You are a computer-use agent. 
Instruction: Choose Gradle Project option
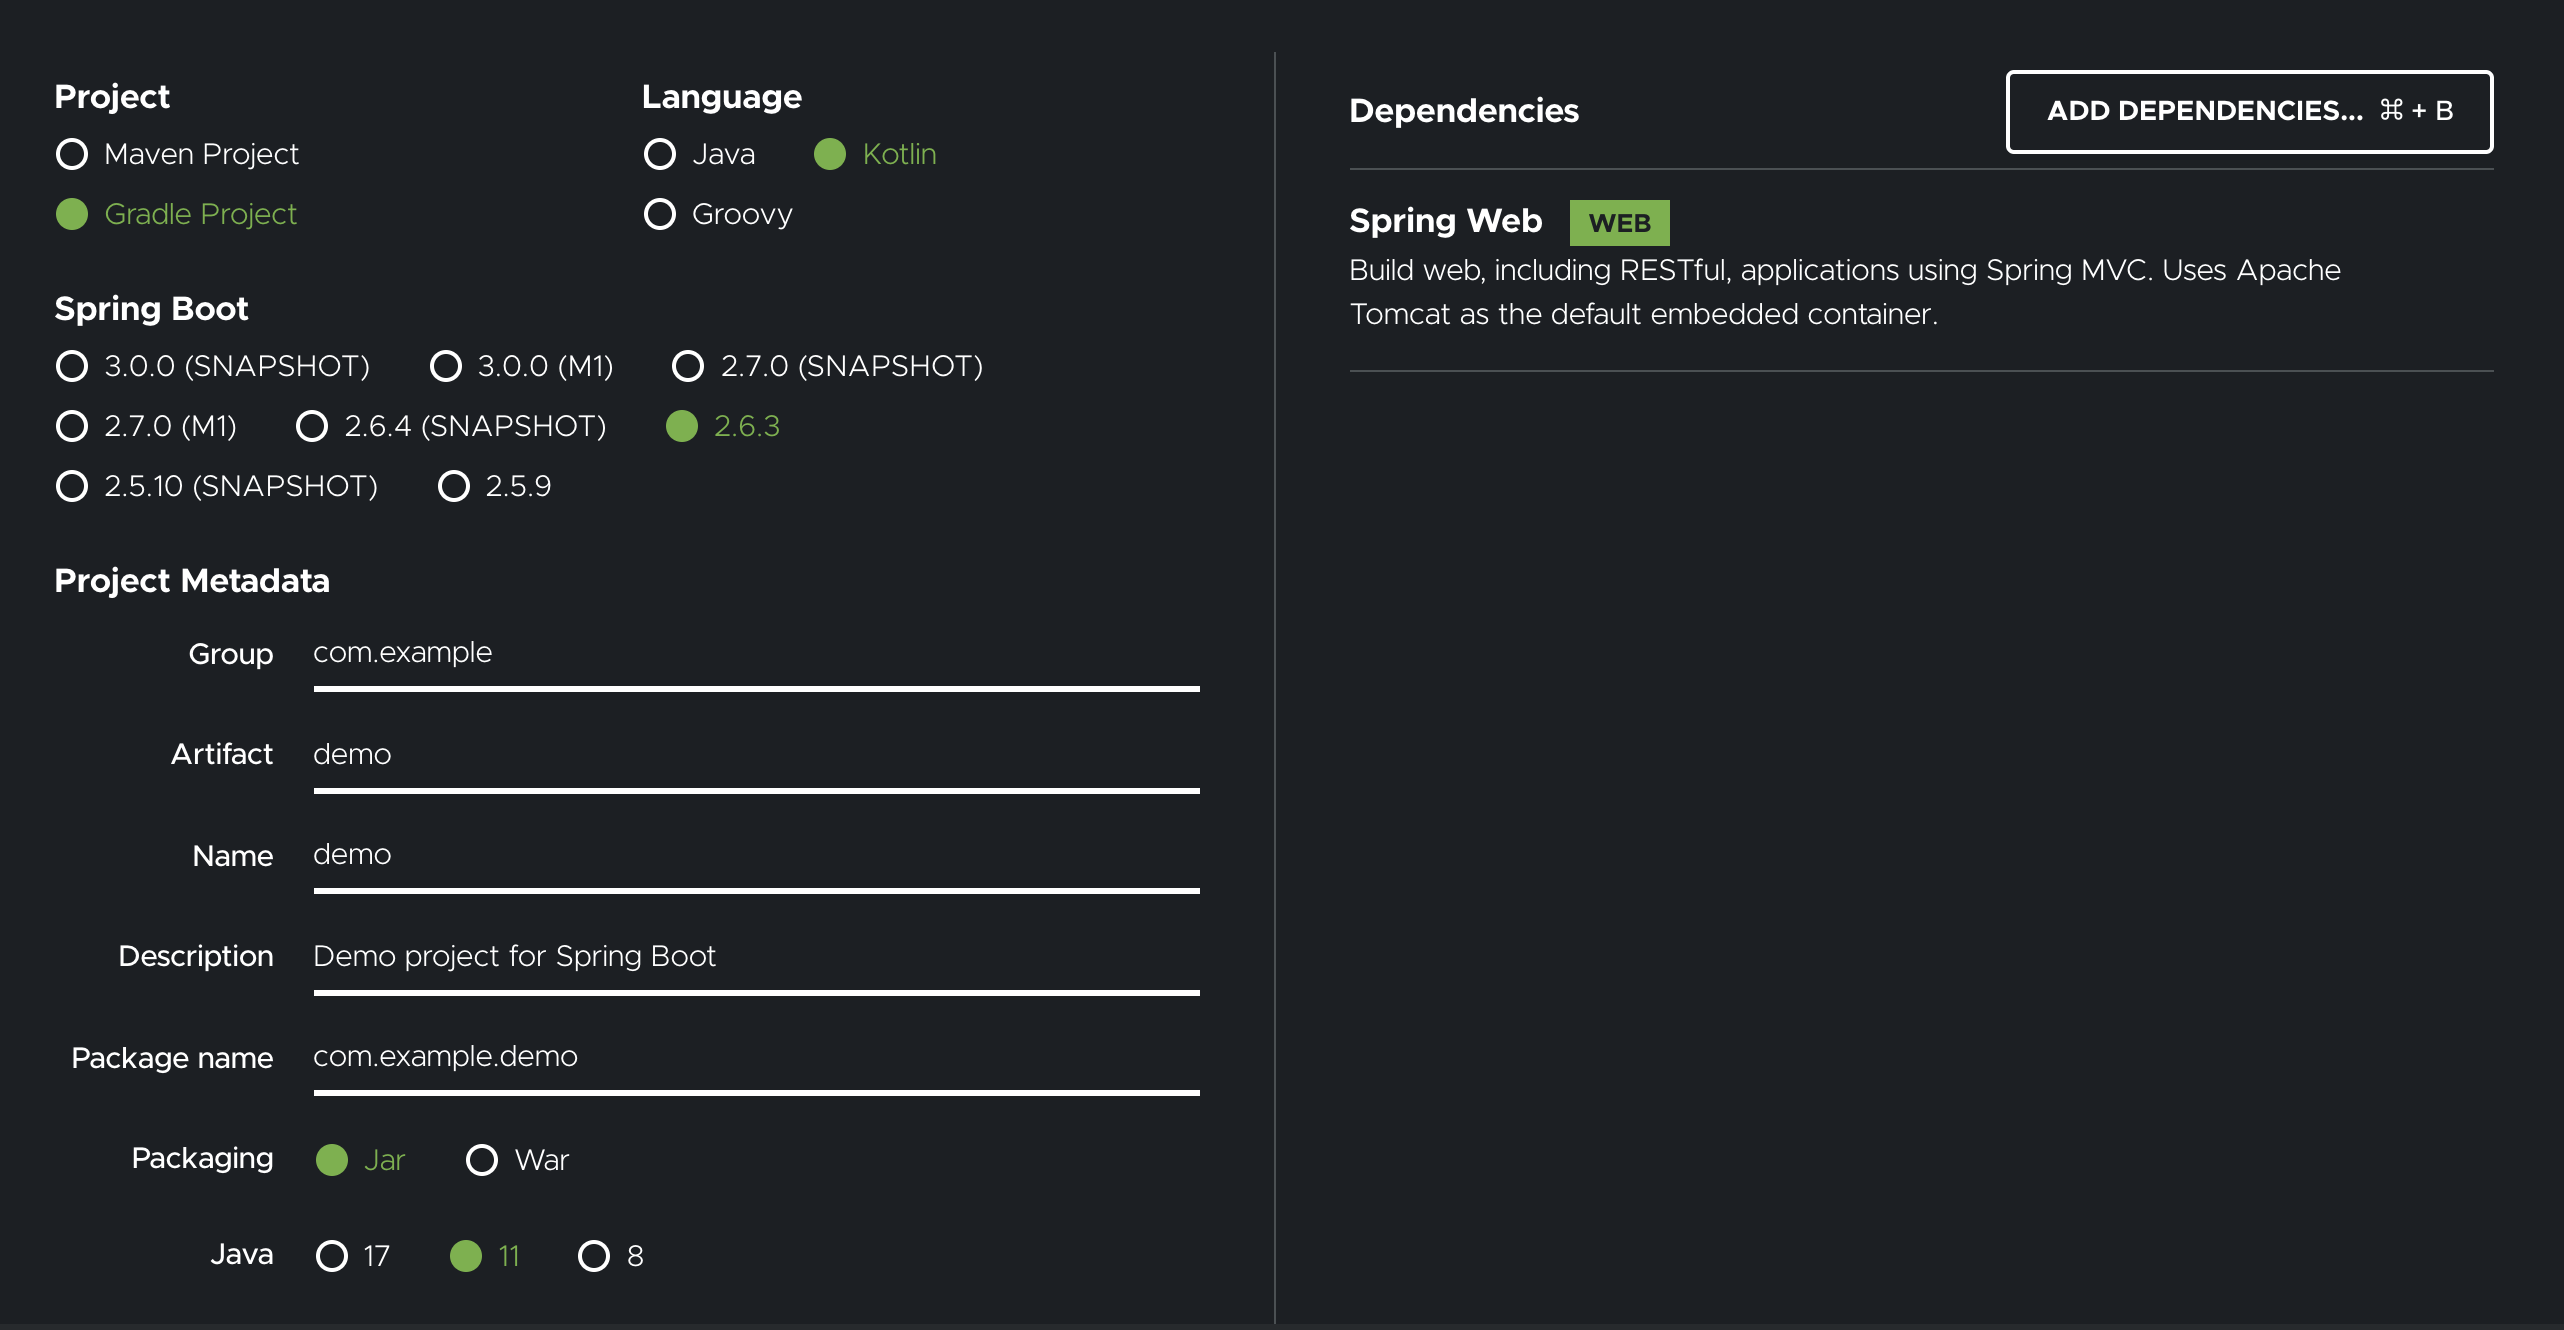(72, 214)
